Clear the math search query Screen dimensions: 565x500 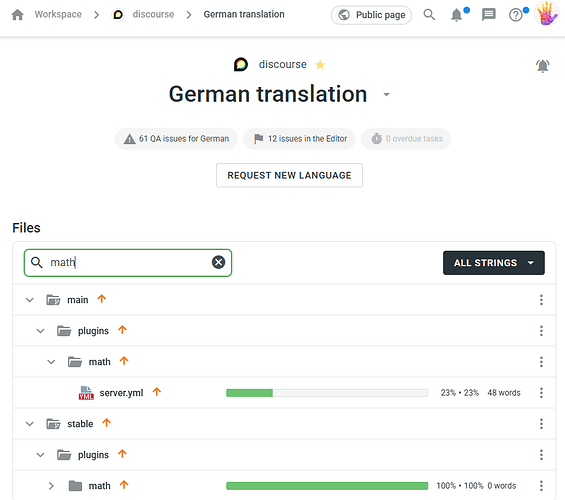tap(218, 262)
